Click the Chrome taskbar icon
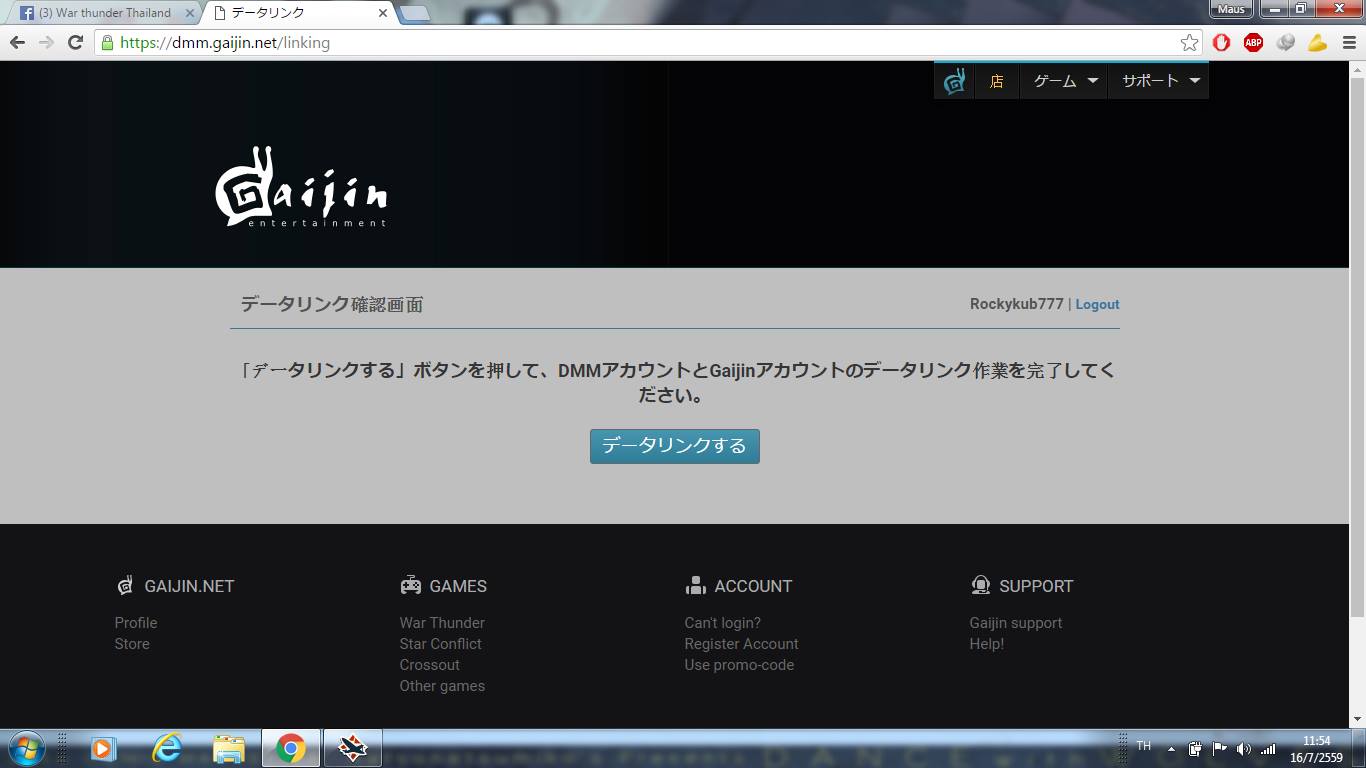 [x=291, y=748]
